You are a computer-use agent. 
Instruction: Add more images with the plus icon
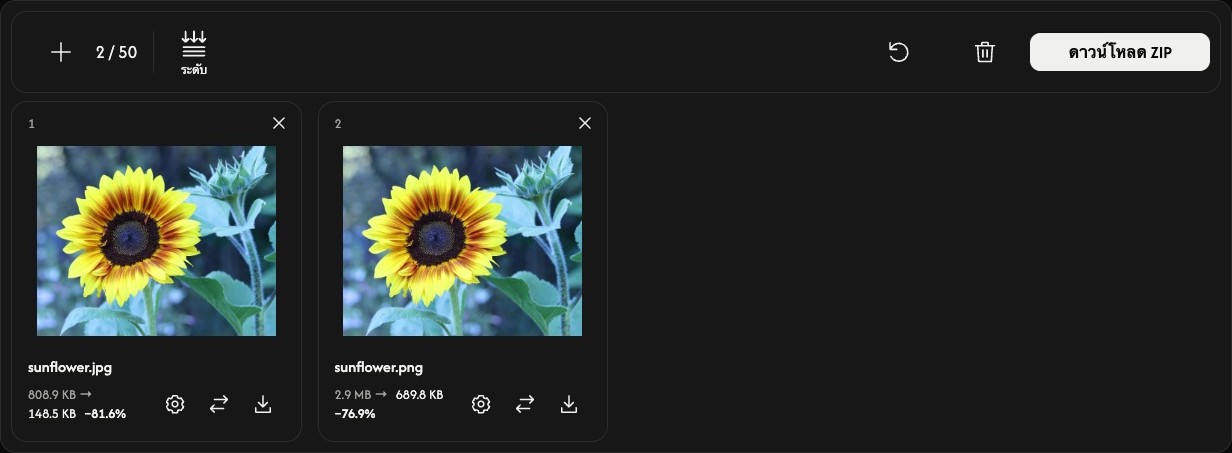click(61, 52)
